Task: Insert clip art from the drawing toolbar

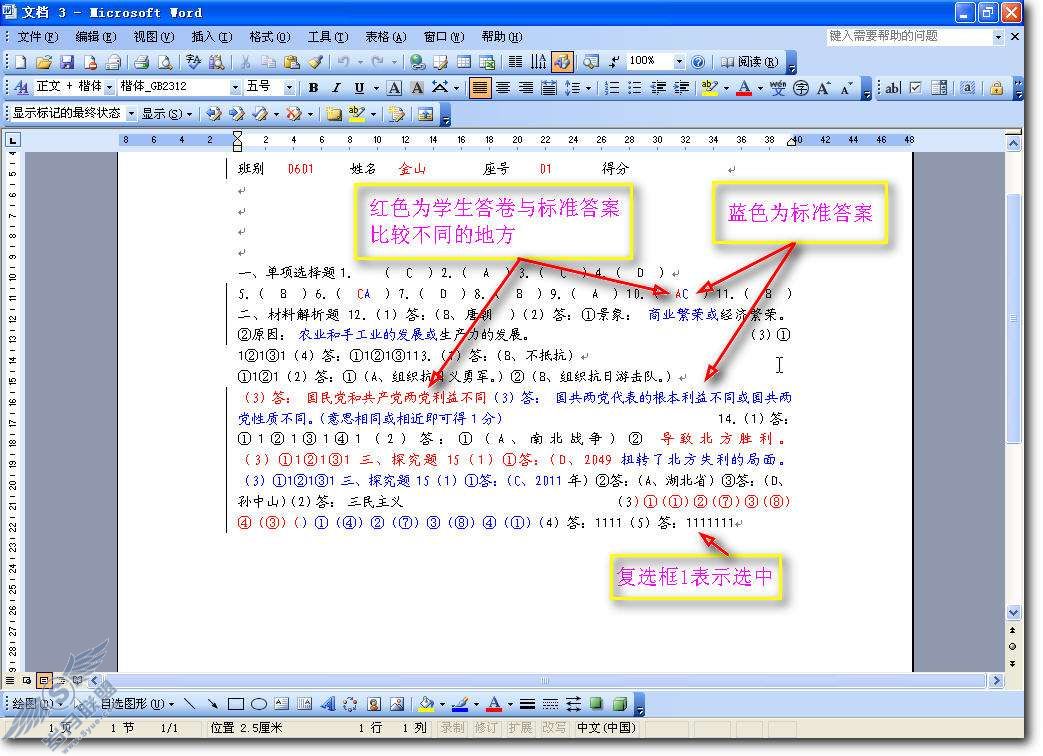Action: pyautogui.click(x=374, y=703)
